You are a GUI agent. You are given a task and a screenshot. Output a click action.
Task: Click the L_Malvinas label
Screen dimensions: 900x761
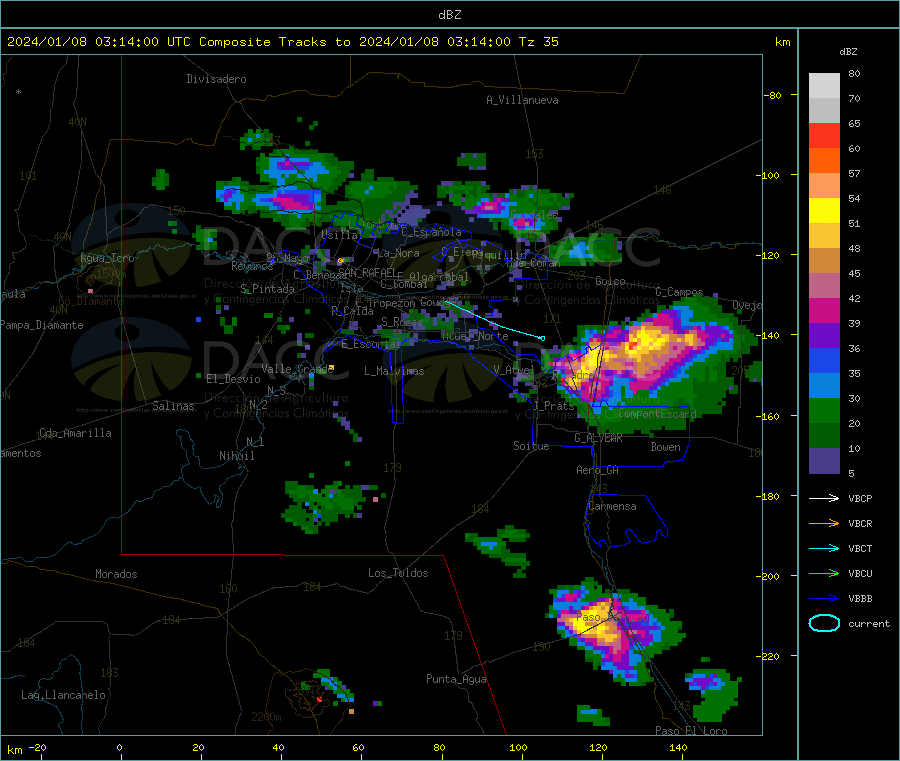tap(394, 371)
